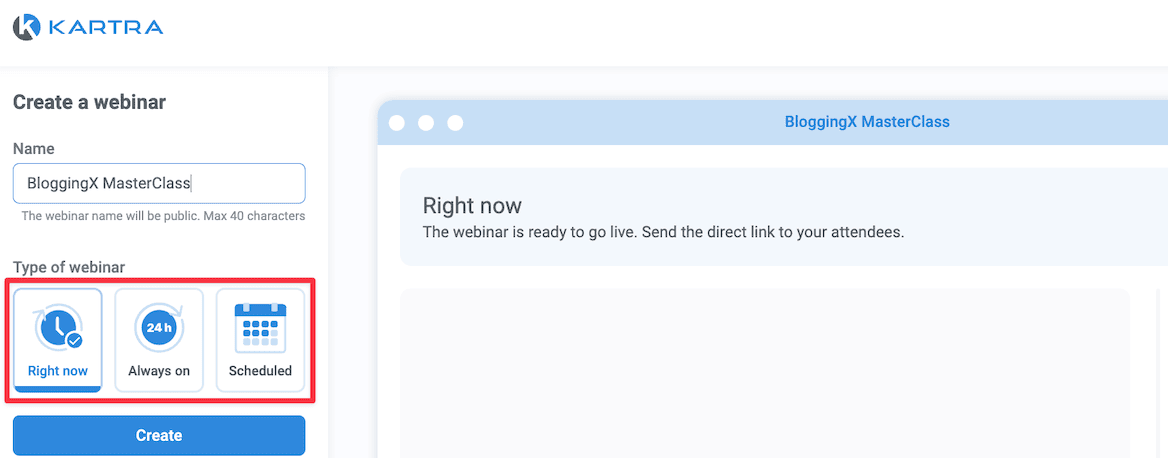The image size is (1168, 458).
Task: Select the calendar icon for Scheduled
Action: click(260, 327)
